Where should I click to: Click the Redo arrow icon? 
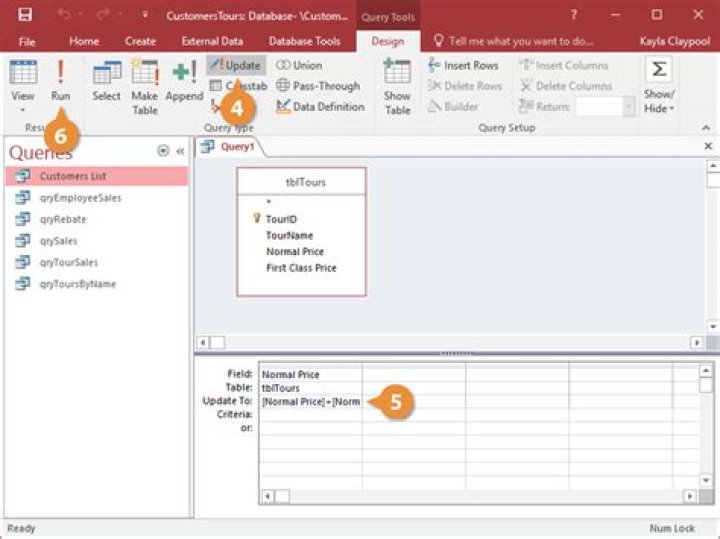(x=103, y=15)
